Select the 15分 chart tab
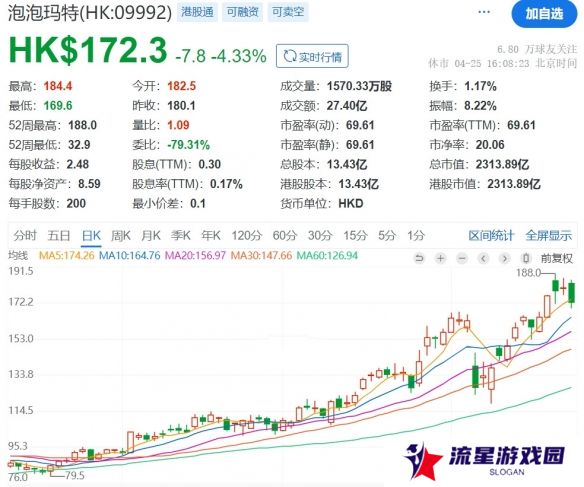 tap(355, 235)
